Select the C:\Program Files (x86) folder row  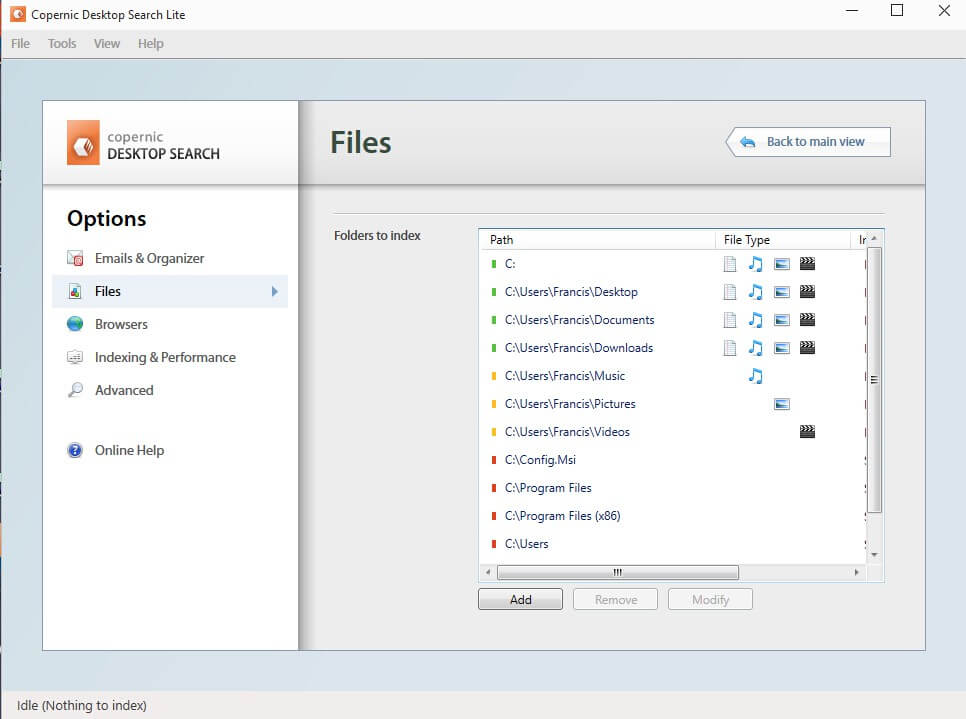[x=562, y=516]
